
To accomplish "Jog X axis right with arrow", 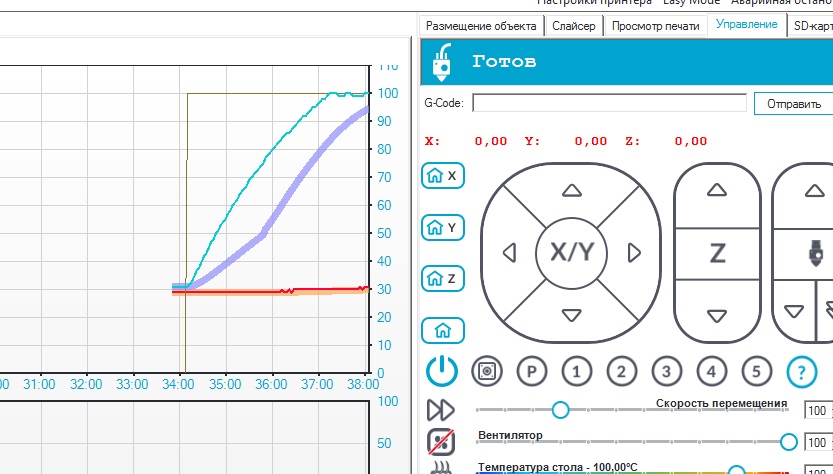I will pos(633,252).
